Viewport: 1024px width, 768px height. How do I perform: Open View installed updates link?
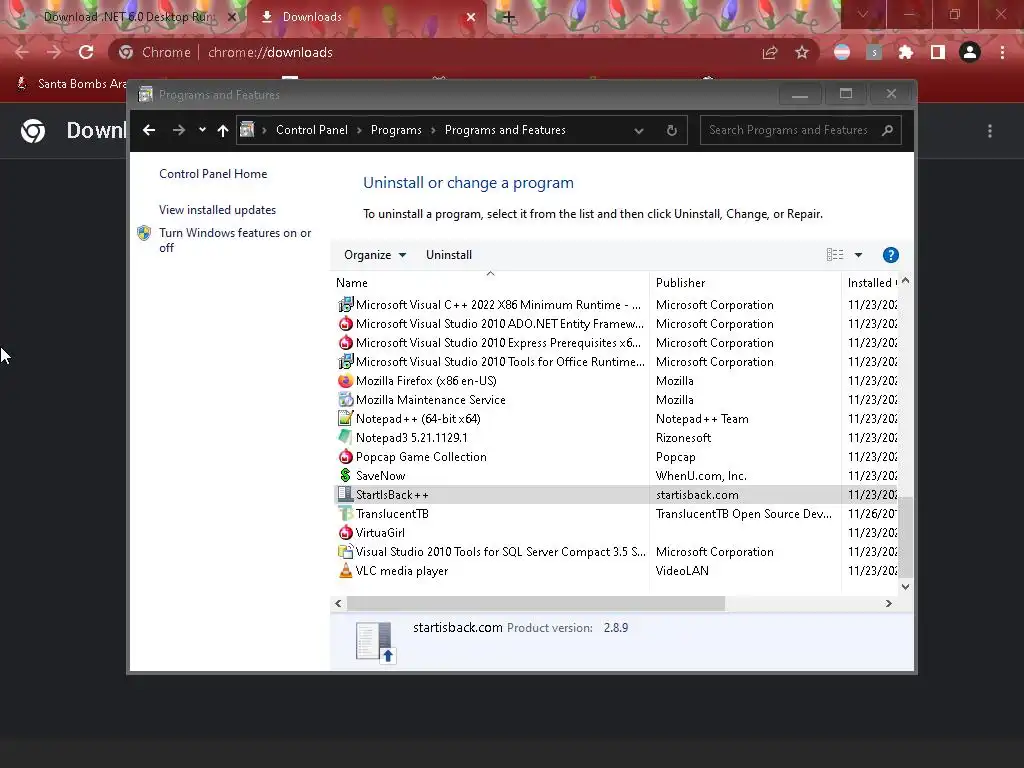[x=217, y=210]
